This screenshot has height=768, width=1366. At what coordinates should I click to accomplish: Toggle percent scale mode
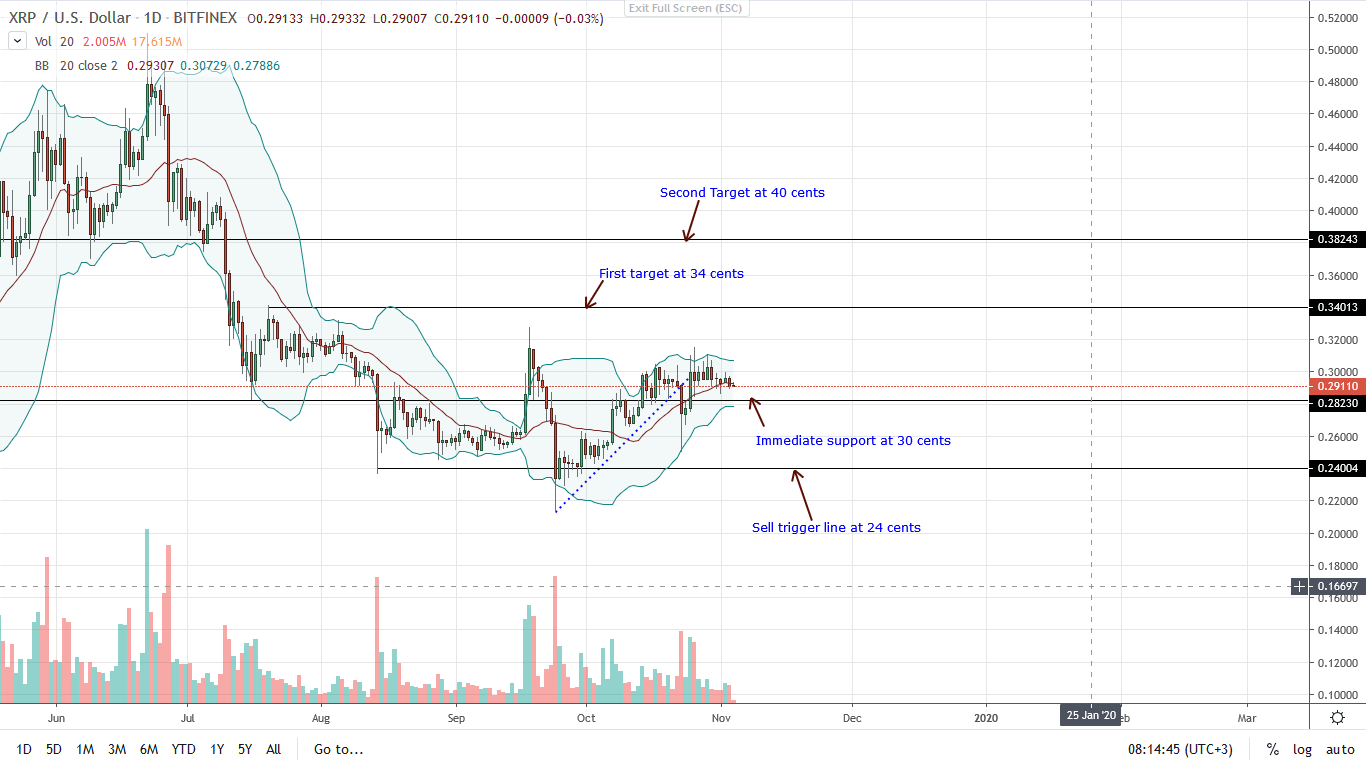(1273, 749)
